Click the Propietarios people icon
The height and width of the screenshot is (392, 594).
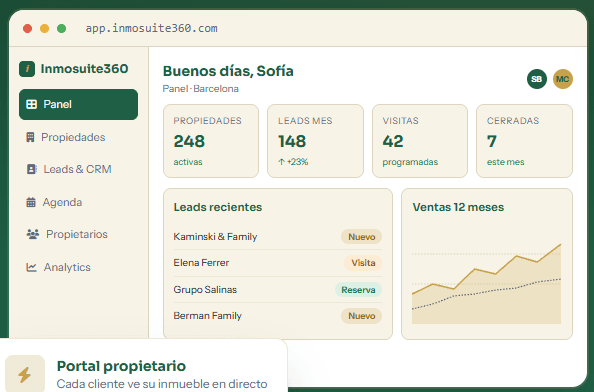33,234
